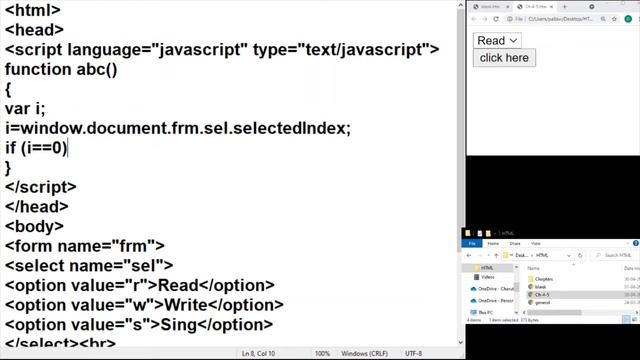Click OneDrive - Personal cloud icon
This screenshot has height=360, width=640.
coord(473,300)
